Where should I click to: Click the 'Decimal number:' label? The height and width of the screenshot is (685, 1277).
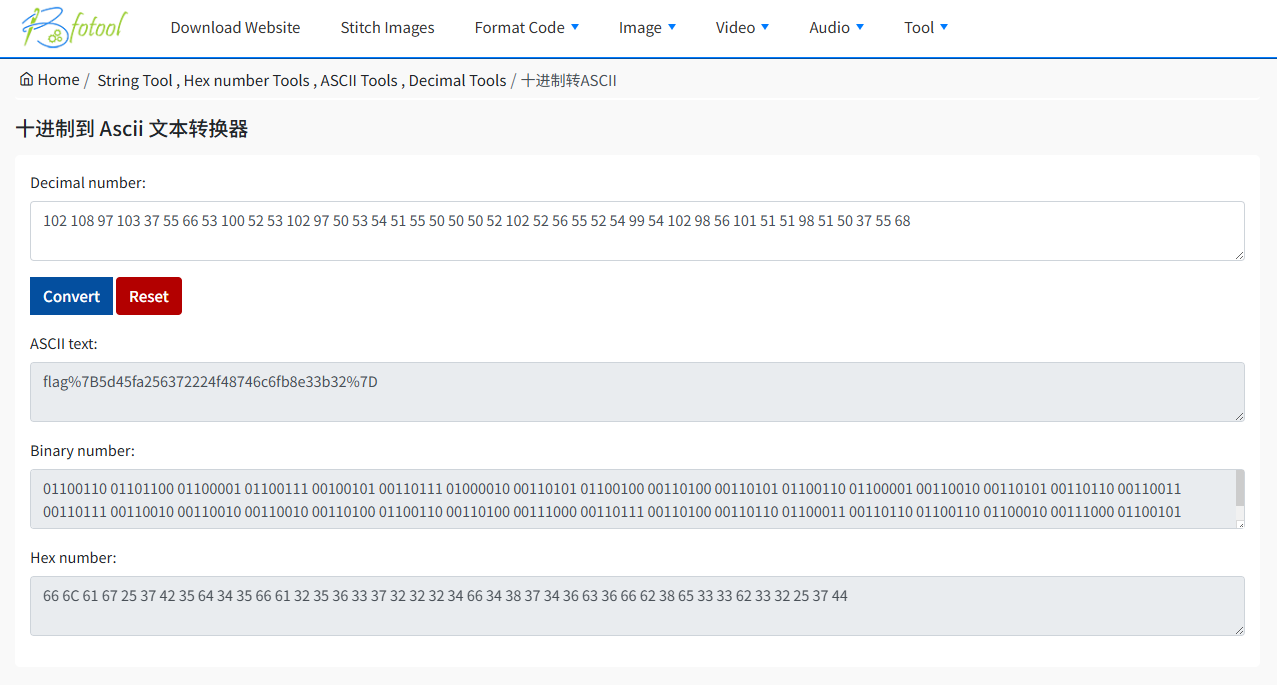pos(88,183)
